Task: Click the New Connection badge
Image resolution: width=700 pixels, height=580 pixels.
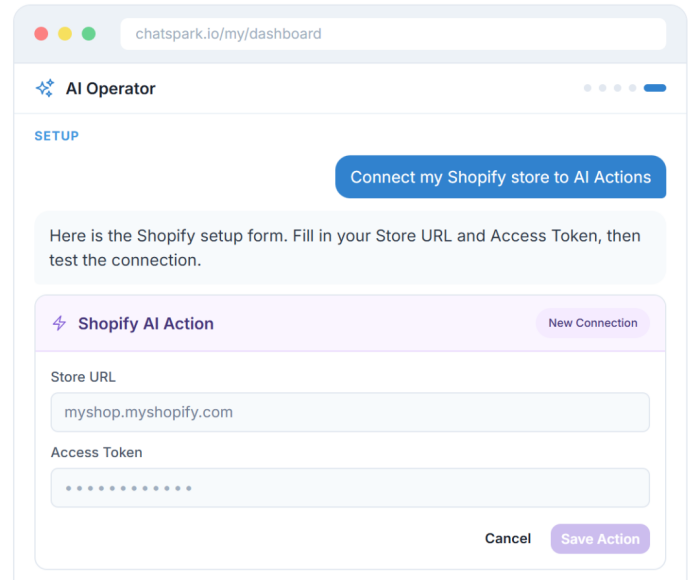Action: tap(592, 323)
